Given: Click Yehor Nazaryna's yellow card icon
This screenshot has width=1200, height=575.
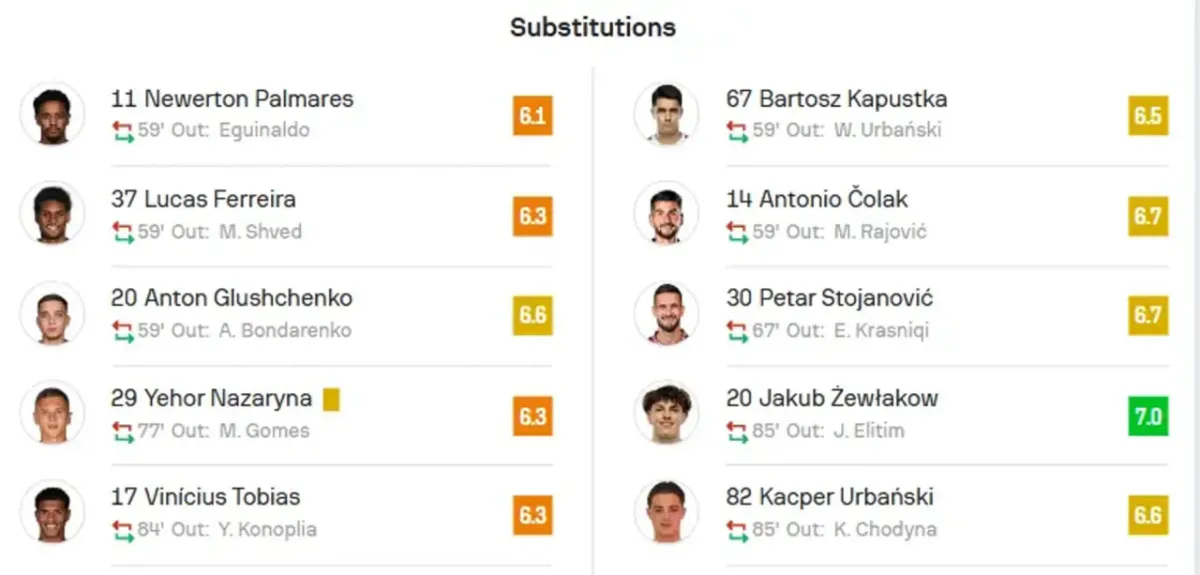Looking at the screenshot, I should coord(332,399).
